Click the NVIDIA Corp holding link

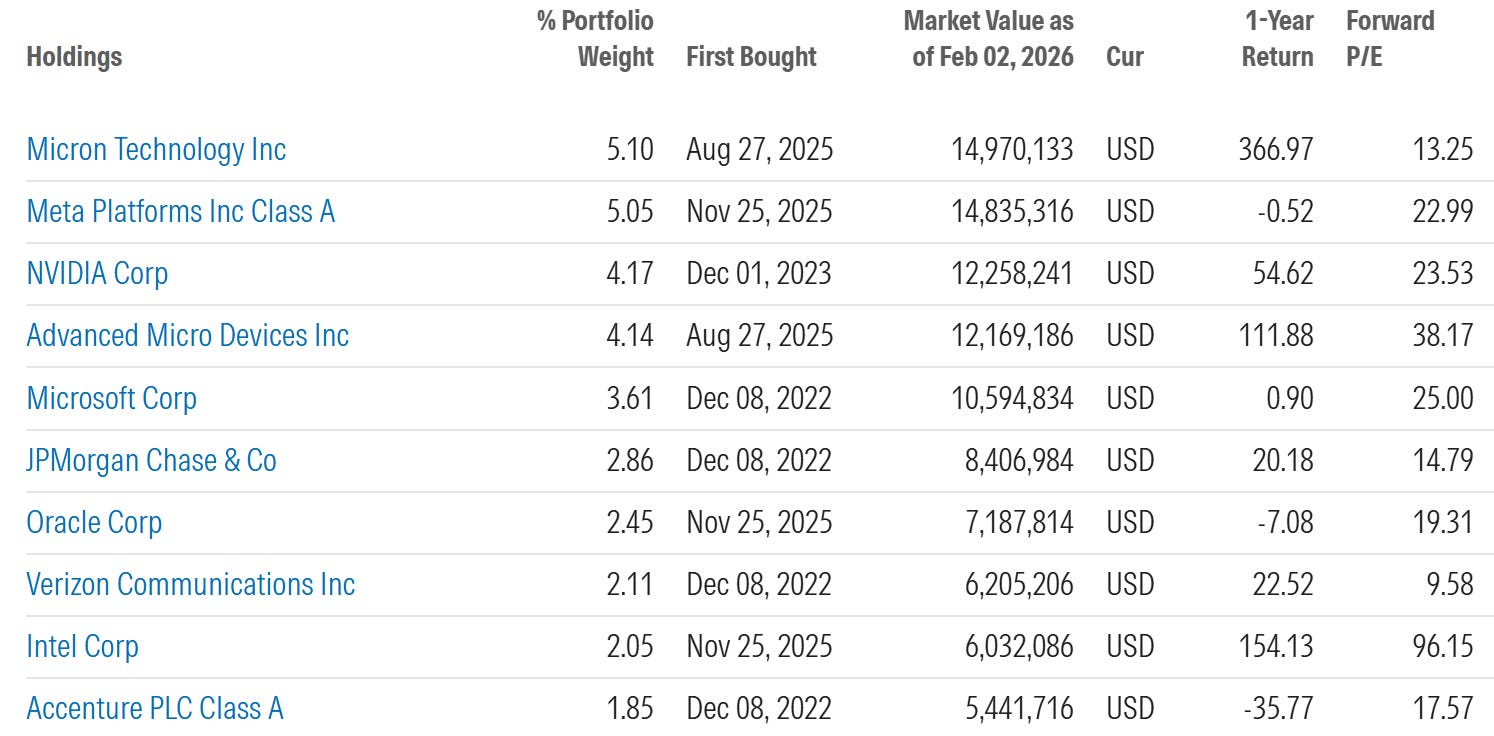97,274
